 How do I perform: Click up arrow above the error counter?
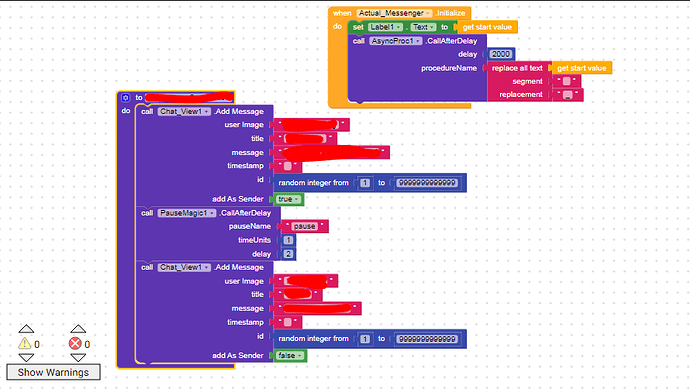78,329
